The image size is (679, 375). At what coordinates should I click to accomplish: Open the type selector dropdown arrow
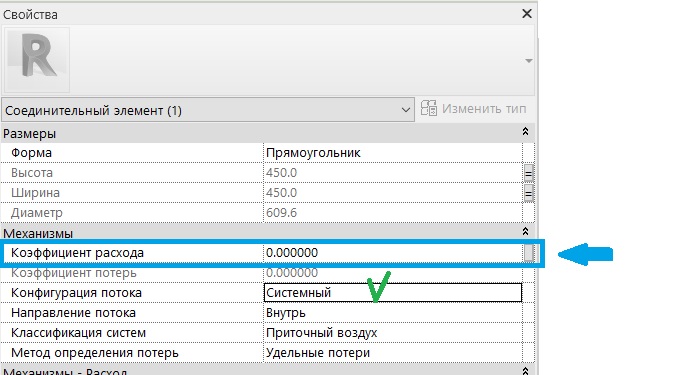529,61
